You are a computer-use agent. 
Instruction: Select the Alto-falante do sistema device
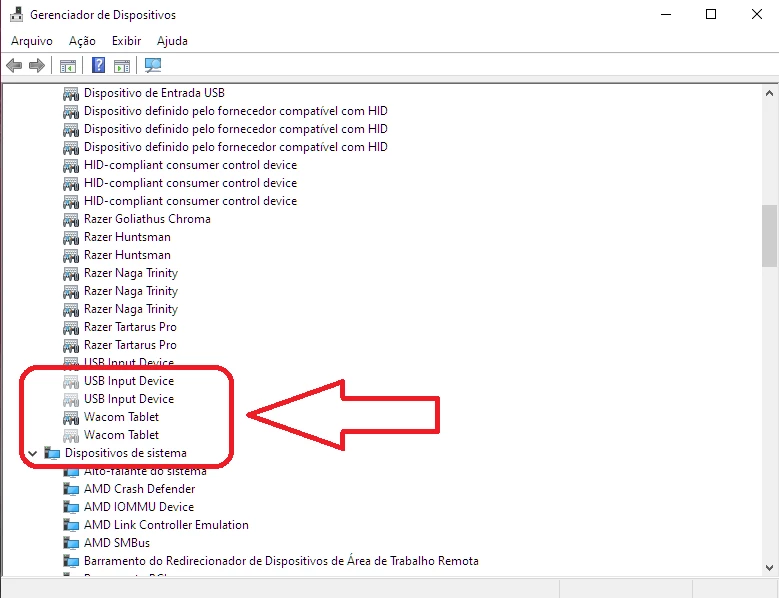(x=145, y=471)
